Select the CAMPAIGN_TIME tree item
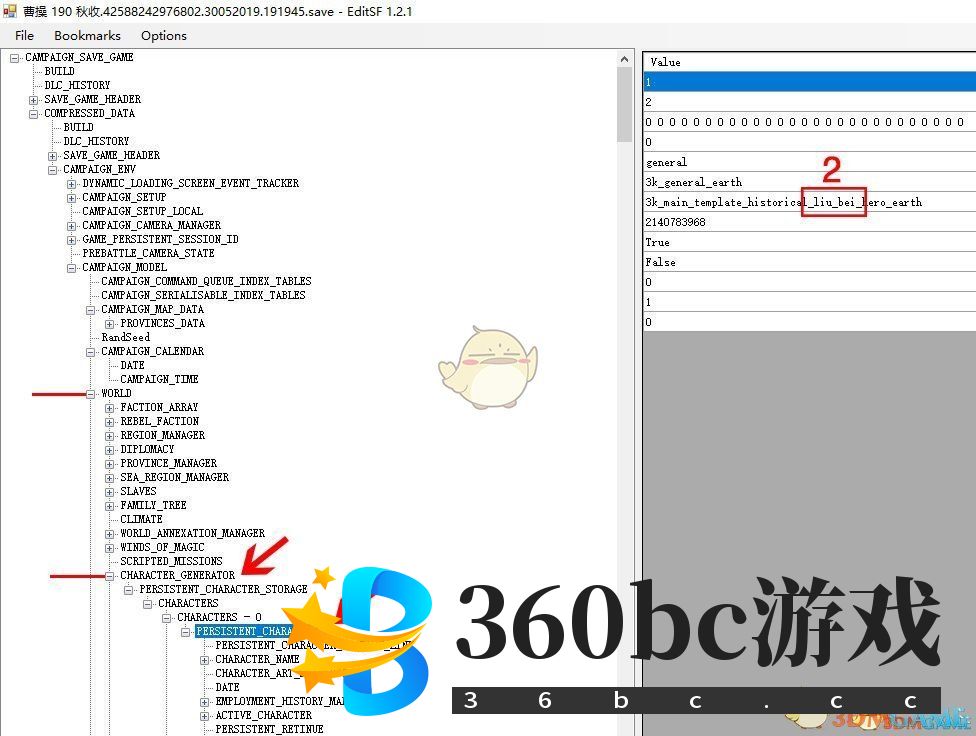This screenshot has width=976, height=736. point(159,379)
